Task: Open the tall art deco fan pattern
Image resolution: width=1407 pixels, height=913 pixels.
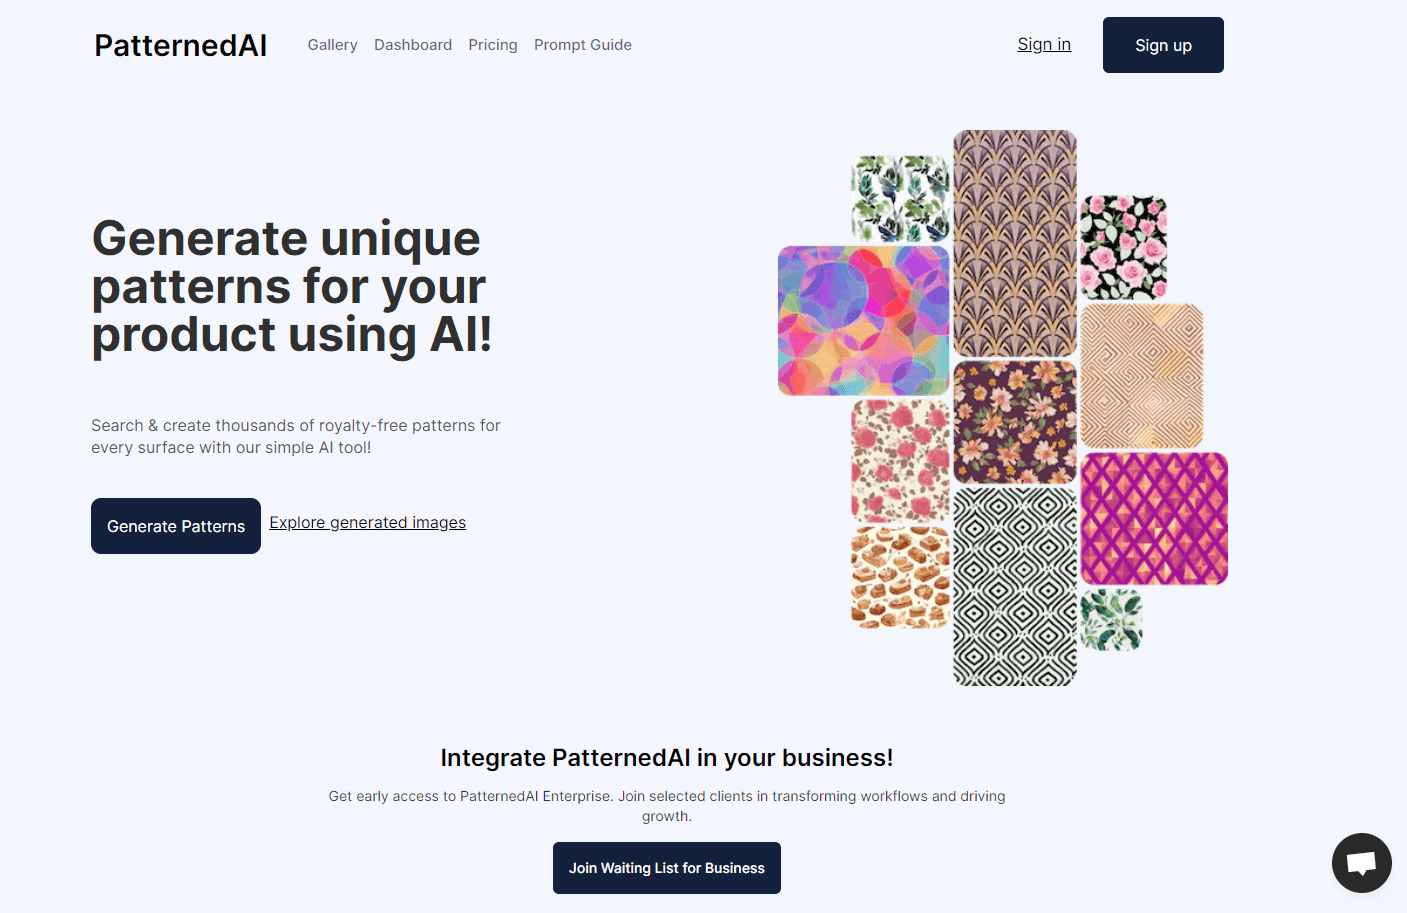Action: pos(1015,243)
